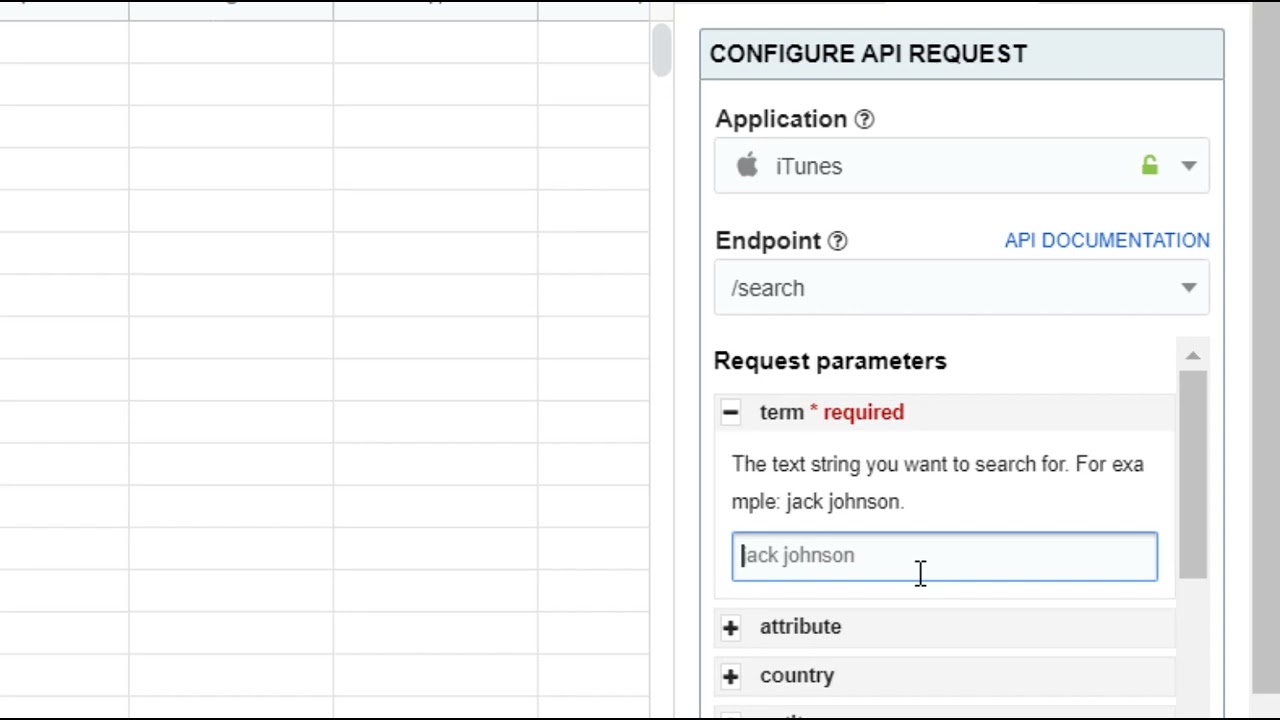Viewport: 1280px width, 720px height.
Task: Click the spreadsheet vertical scrollbar thumb
Action: [x=661, y=49]
